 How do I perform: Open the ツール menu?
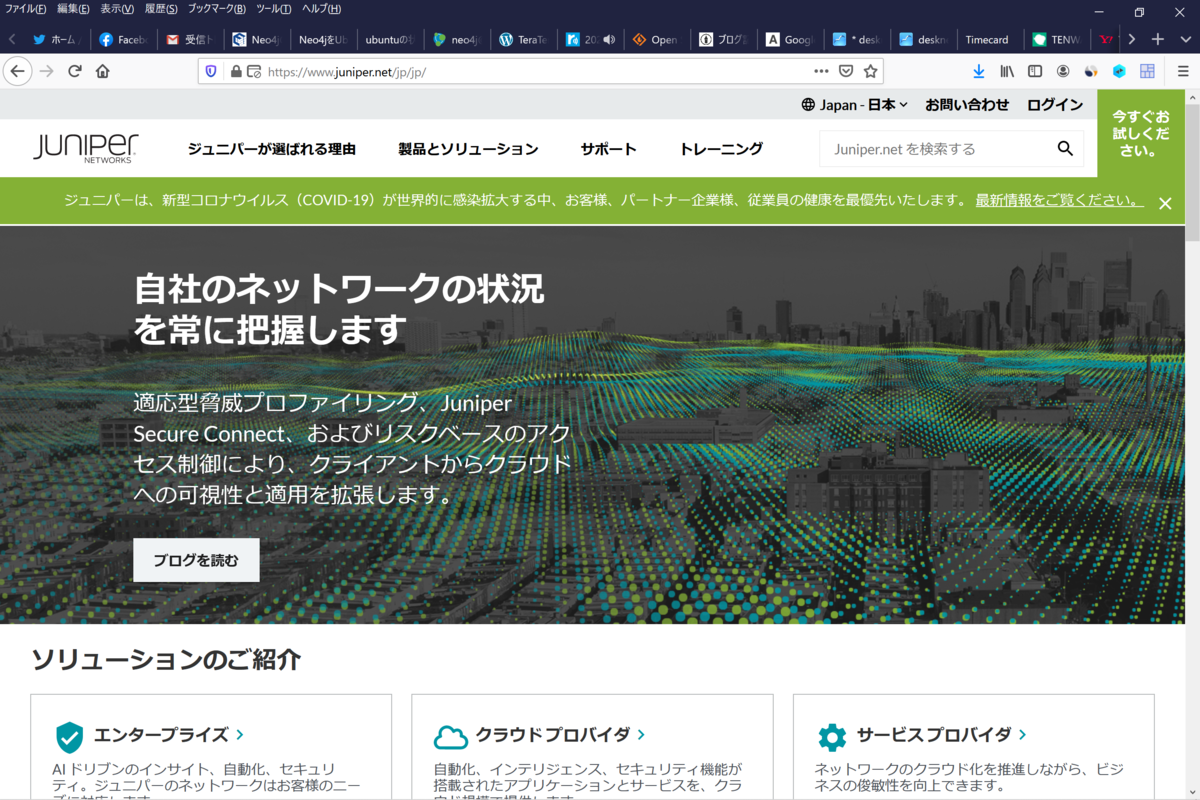coord(274,9)
